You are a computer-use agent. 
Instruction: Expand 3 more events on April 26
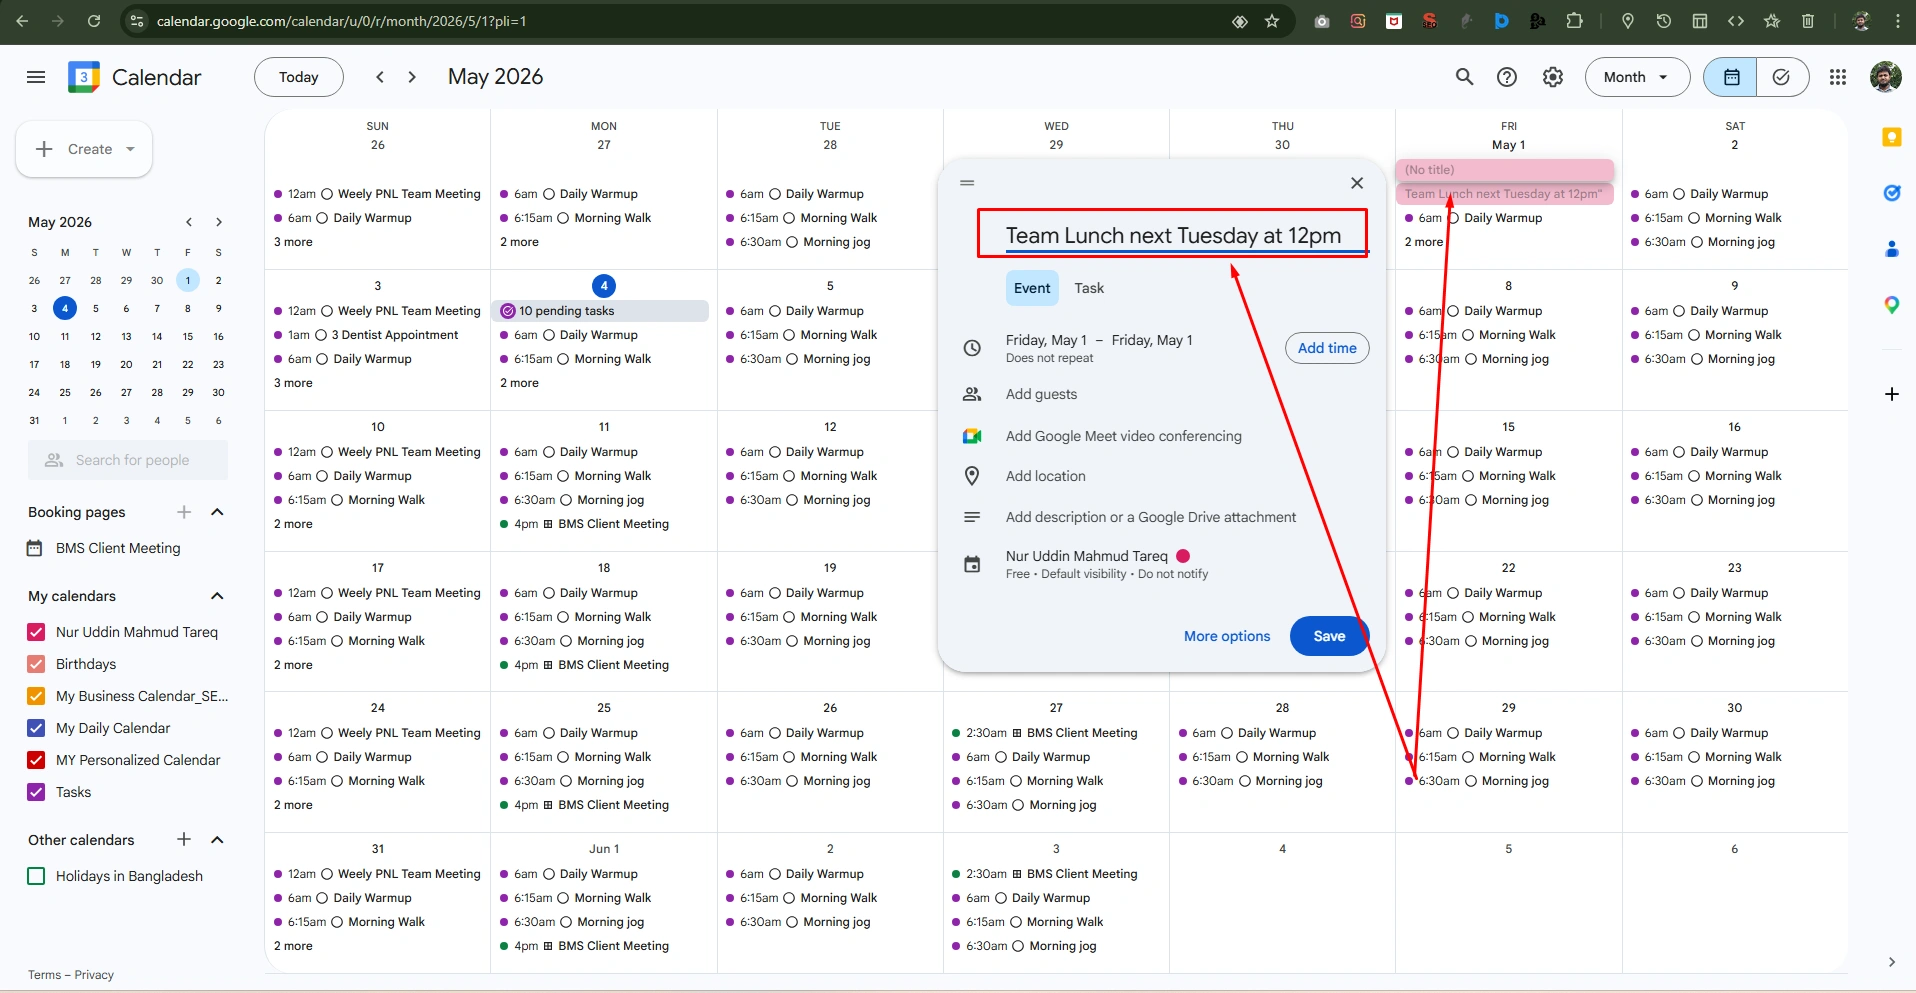click(x=293, y=242)
